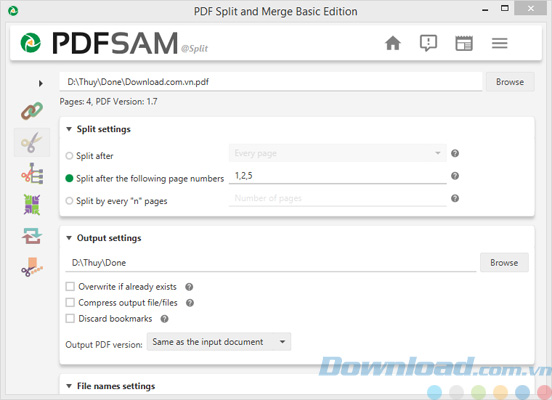Open the news/feedback speech bubble icon
Viewport: 552px width, 400px height.
coord(428,43)
